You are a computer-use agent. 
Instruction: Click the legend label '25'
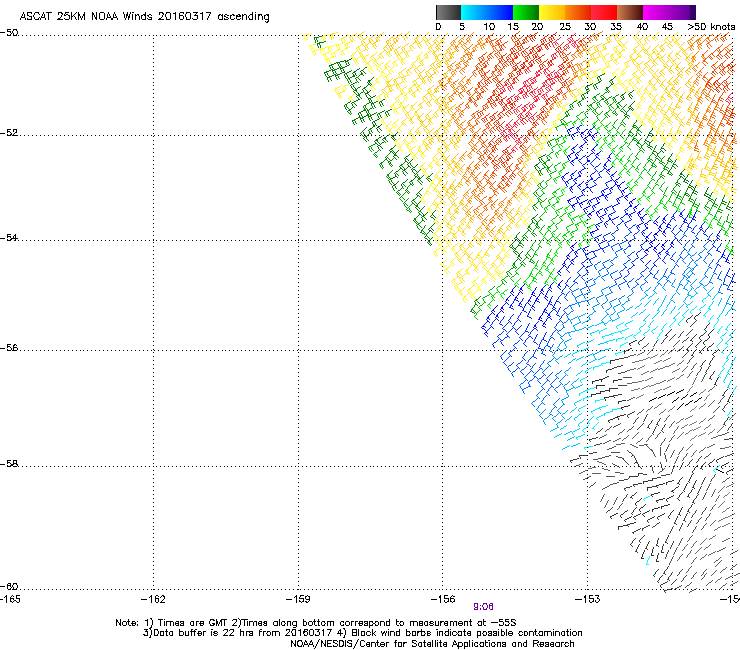point(565,27)
